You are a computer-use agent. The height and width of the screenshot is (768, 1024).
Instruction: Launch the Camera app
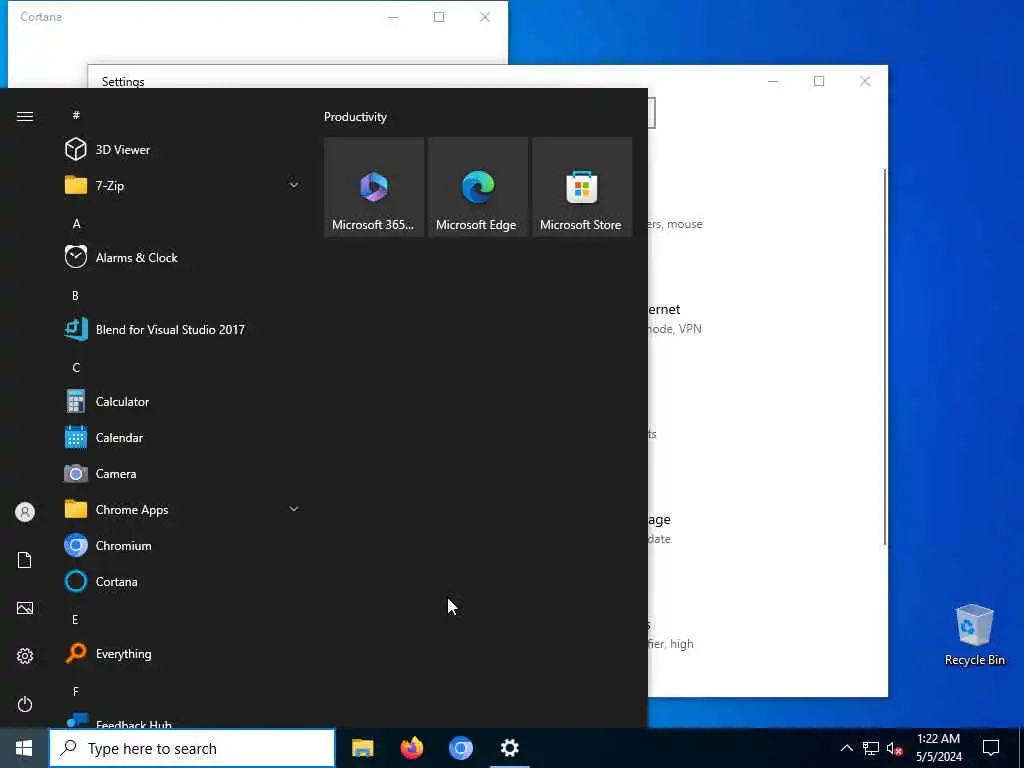[183, 473]
